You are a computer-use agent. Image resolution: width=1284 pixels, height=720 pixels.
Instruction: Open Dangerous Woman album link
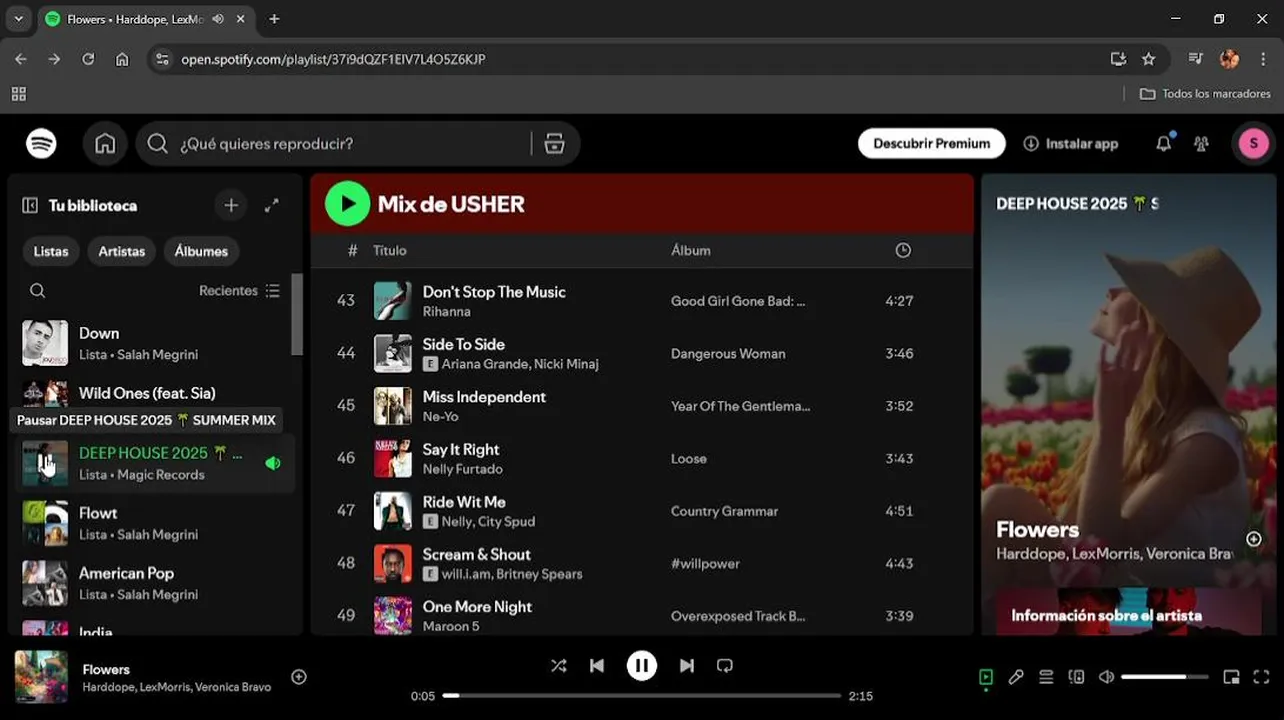728,354
